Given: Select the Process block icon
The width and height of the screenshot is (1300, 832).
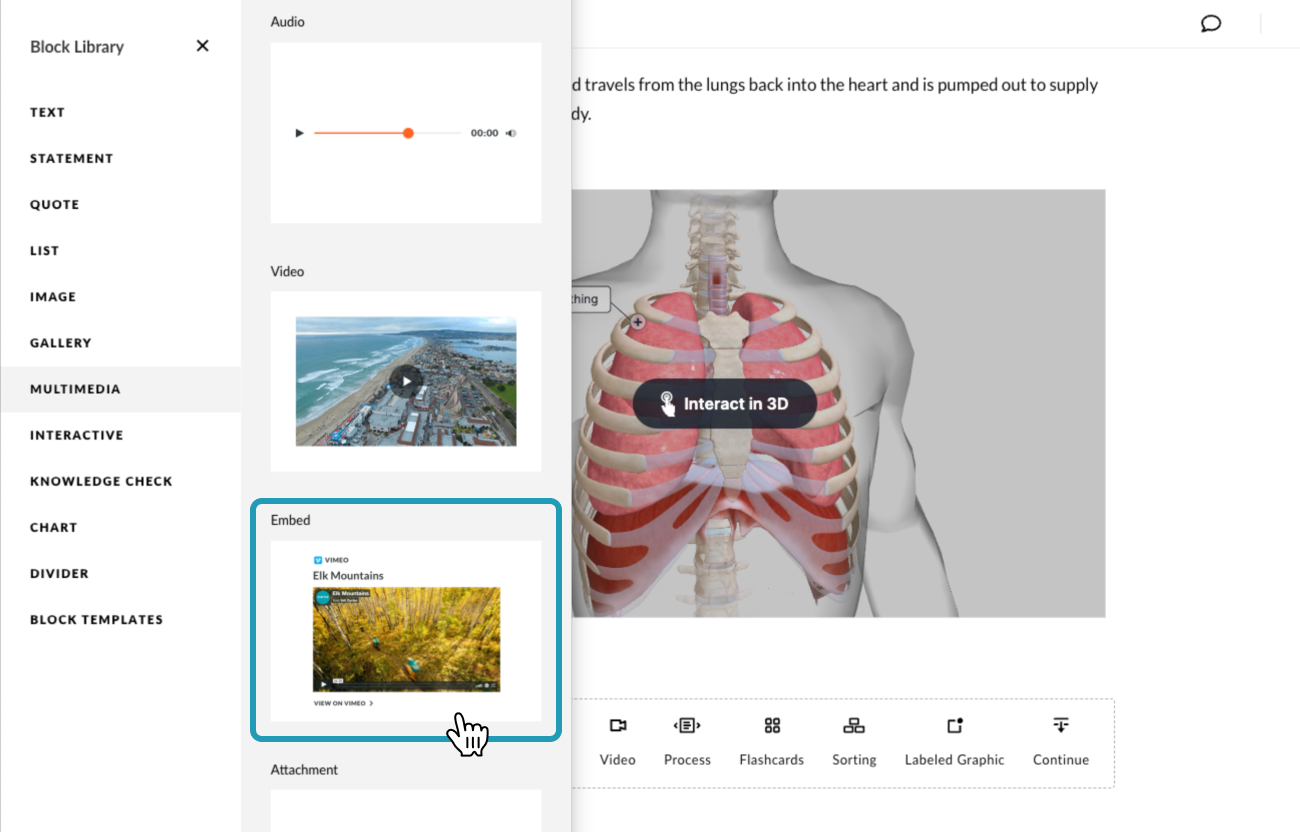Looking at the screenshot, I should click(x=687, y=725).
